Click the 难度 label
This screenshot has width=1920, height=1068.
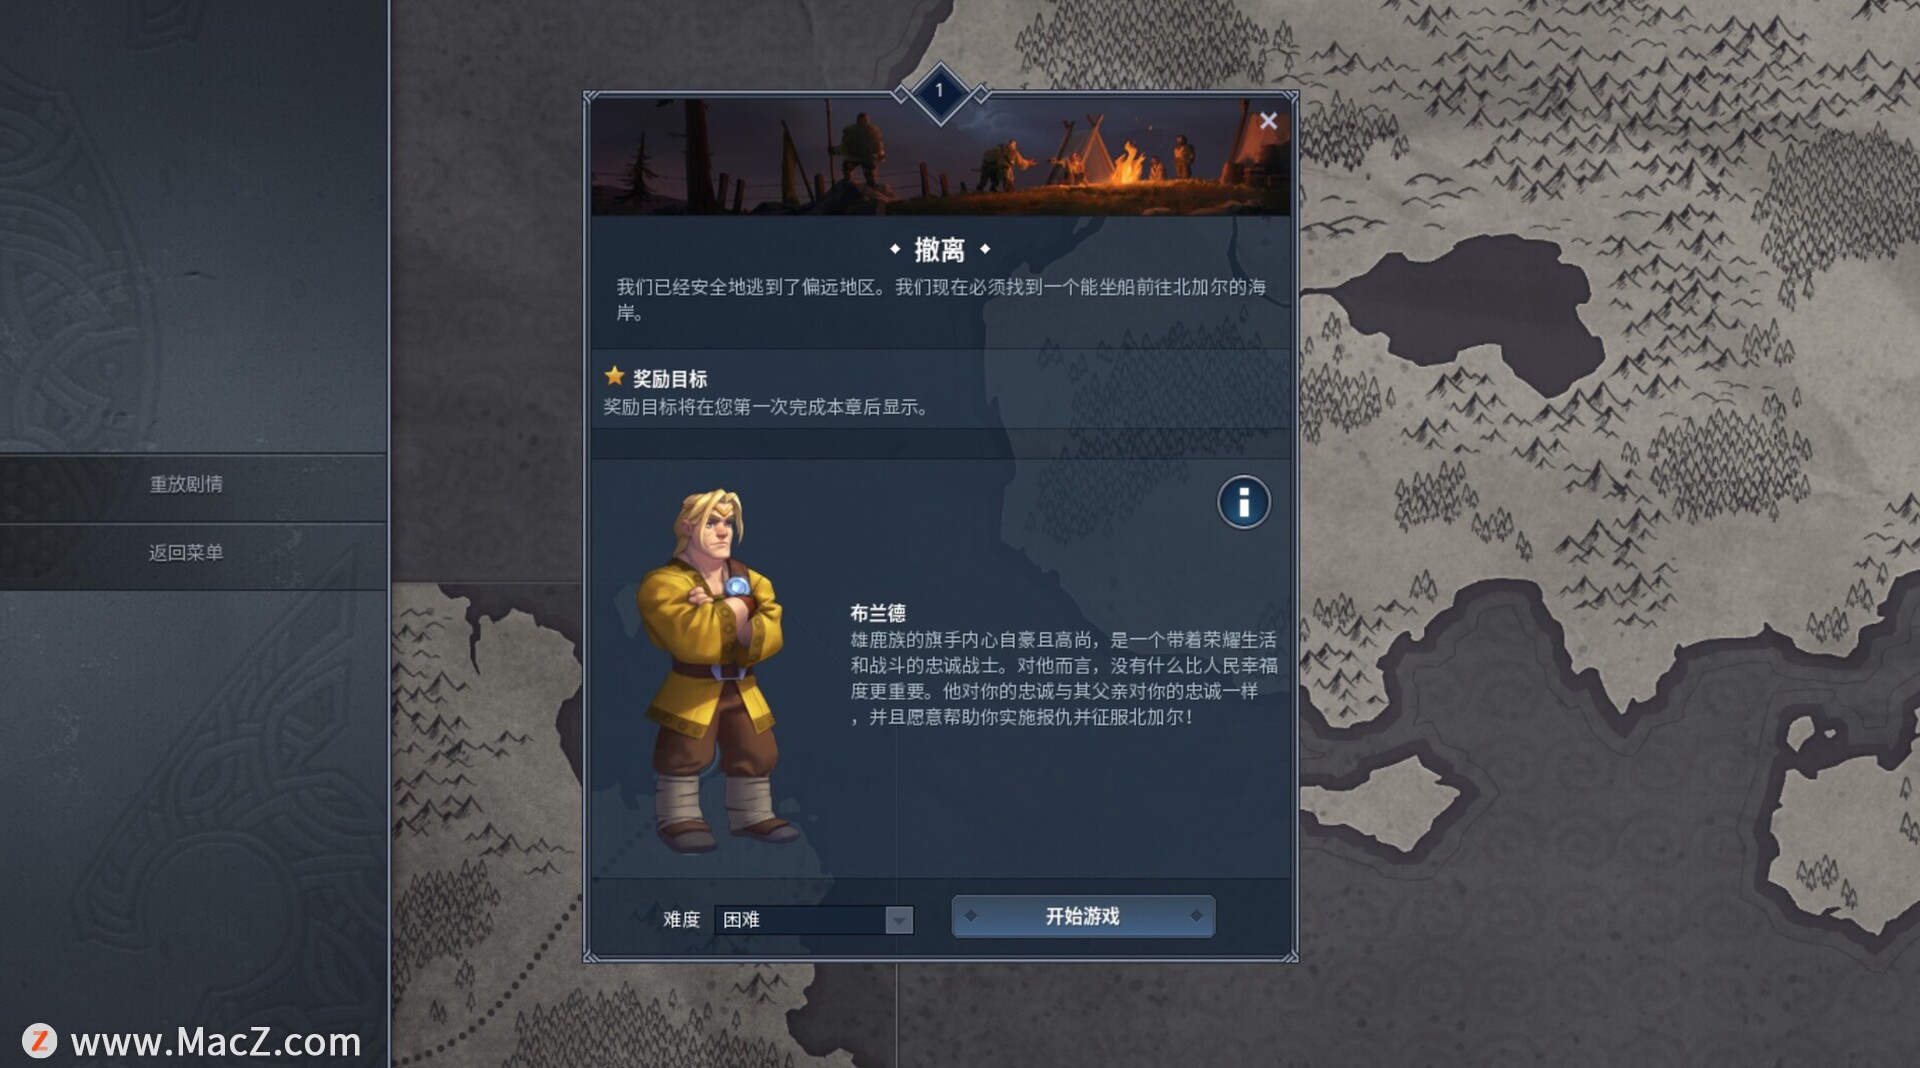[681, 919]
